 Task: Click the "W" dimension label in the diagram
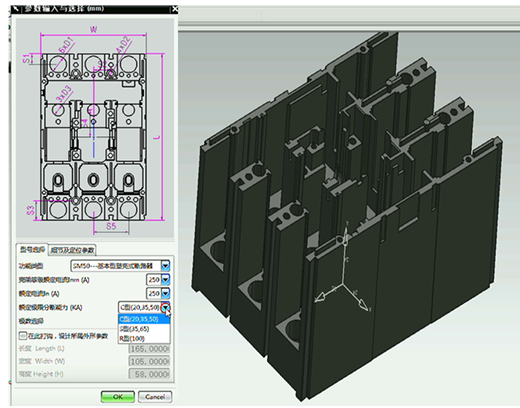tap(94, 29)
